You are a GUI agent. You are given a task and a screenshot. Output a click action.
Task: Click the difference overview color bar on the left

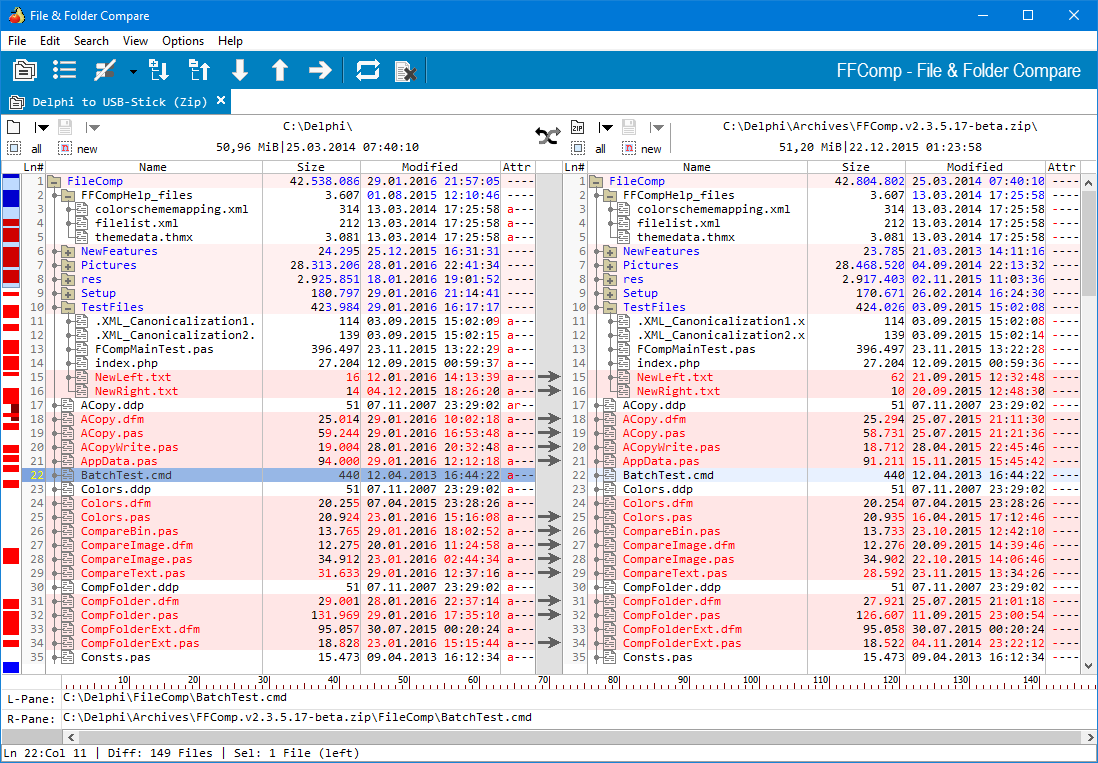[11, 420]
